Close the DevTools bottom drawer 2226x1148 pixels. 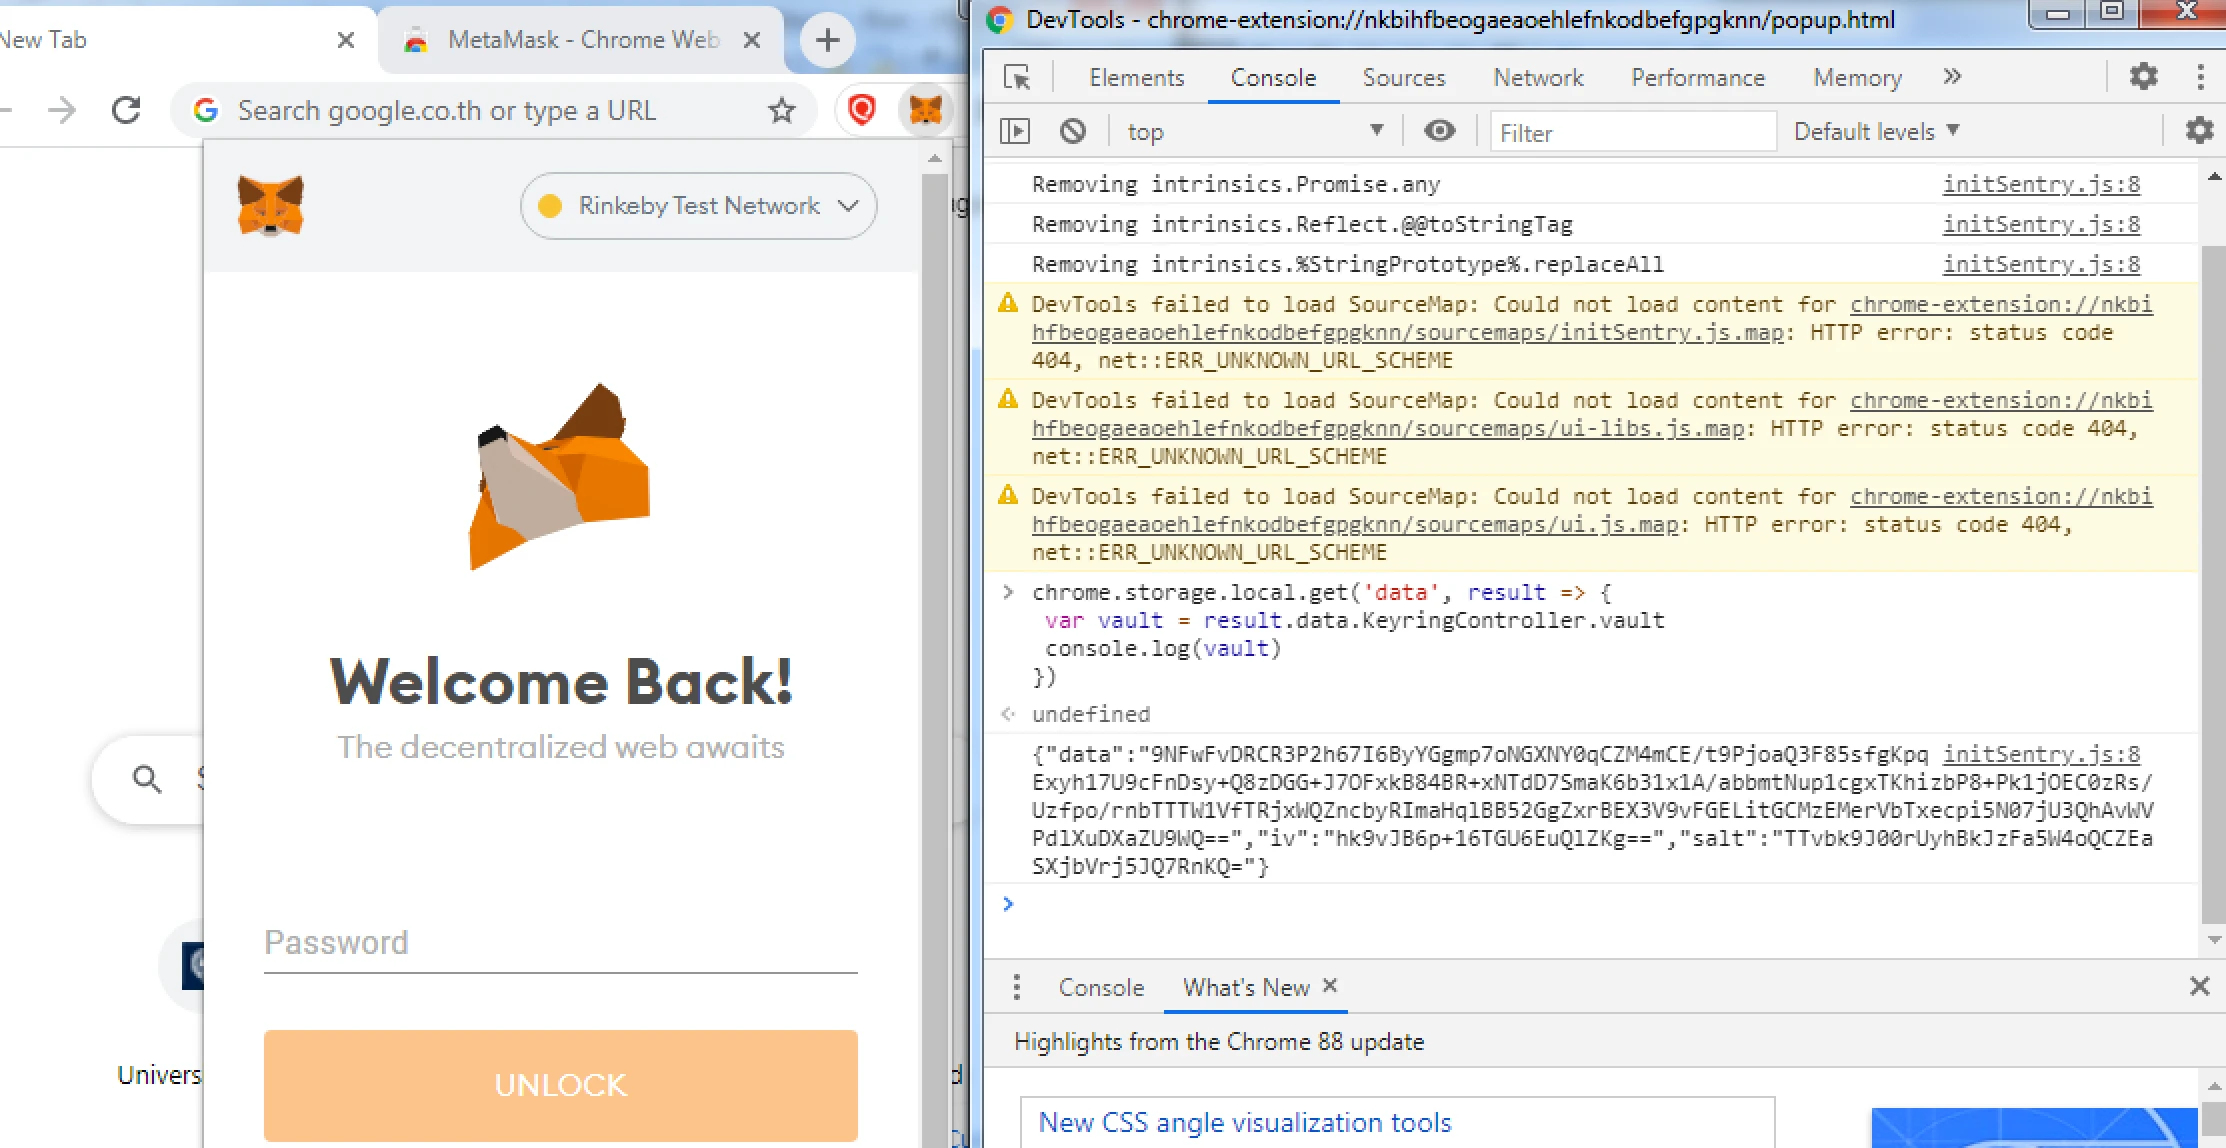coord(2199,987)
